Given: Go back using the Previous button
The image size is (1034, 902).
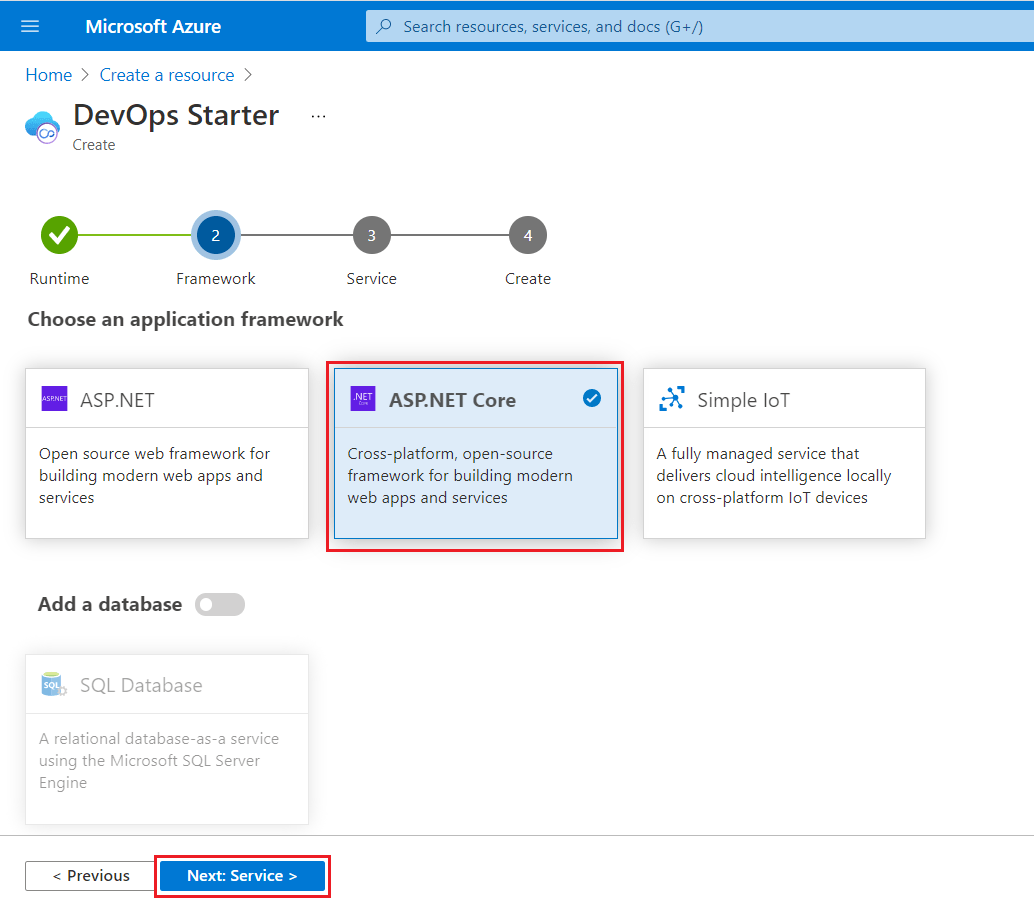Looking at the screenshot, I should point(89,875).
